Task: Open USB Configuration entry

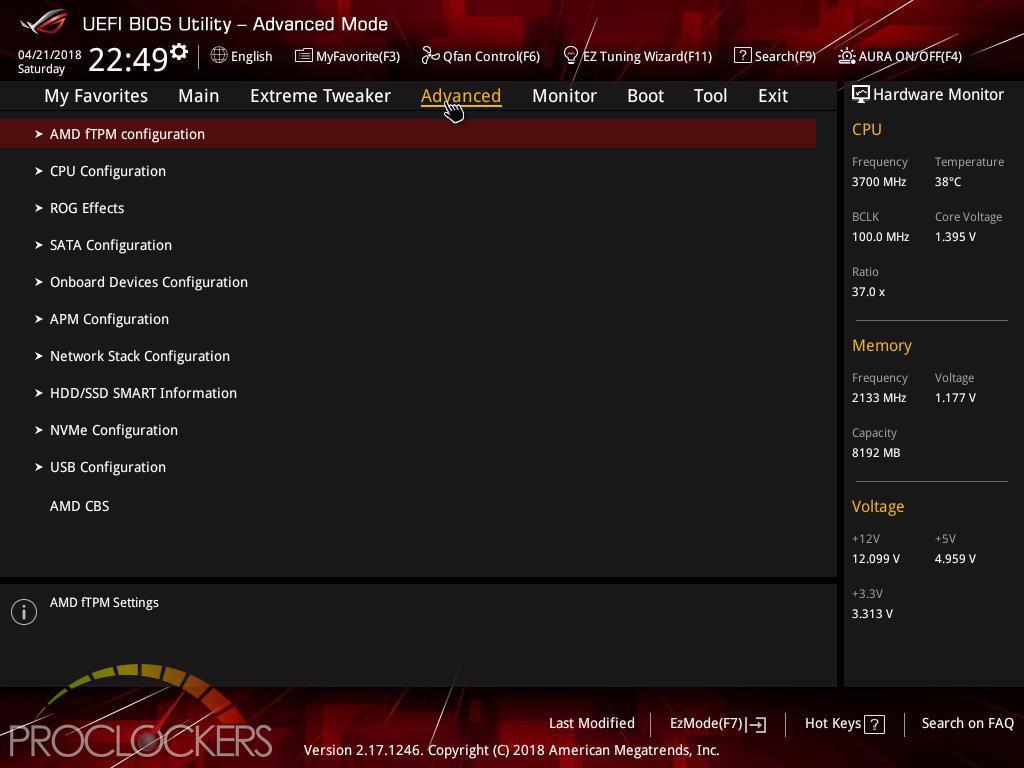Action: [108, 467]
